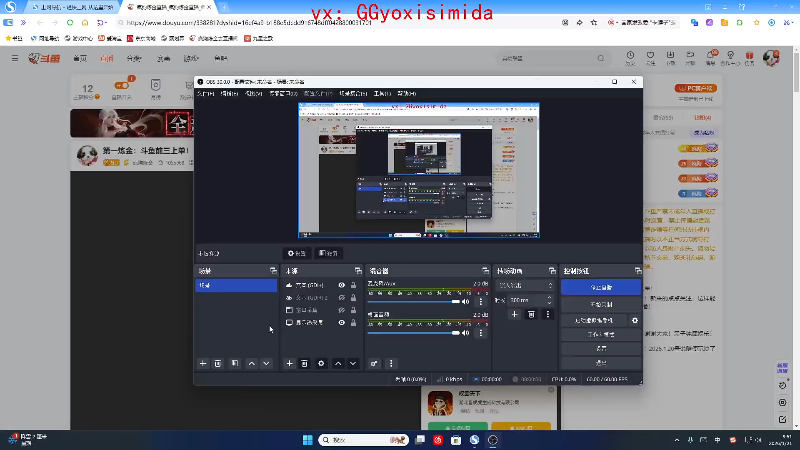Toggle the lock on the second source row
The height and width of the screenshot is (450, 800).
click(x=353, y=297)
